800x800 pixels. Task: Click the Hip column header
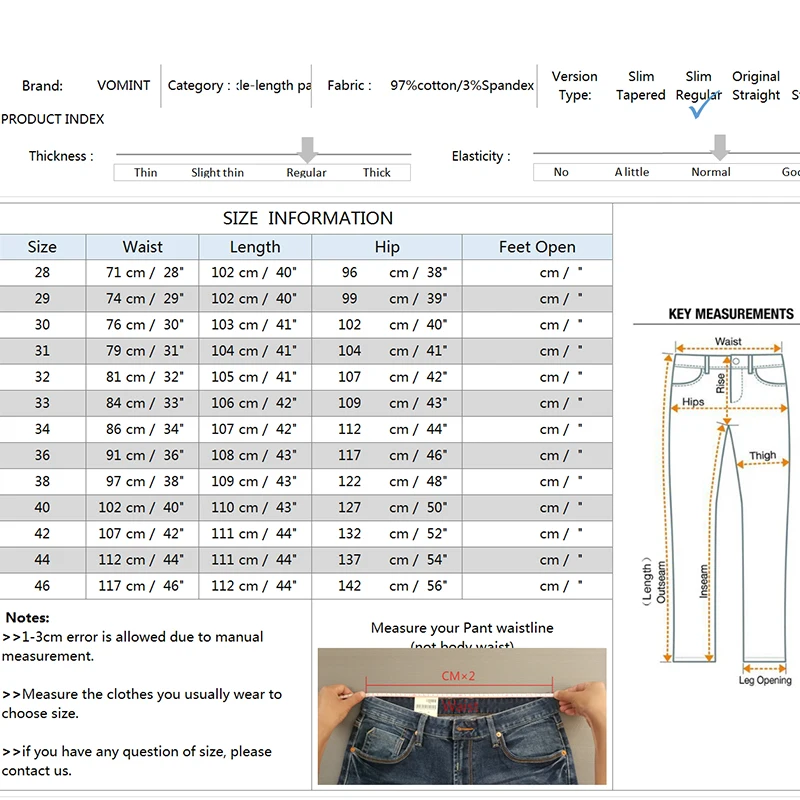(x=387, y=247)
